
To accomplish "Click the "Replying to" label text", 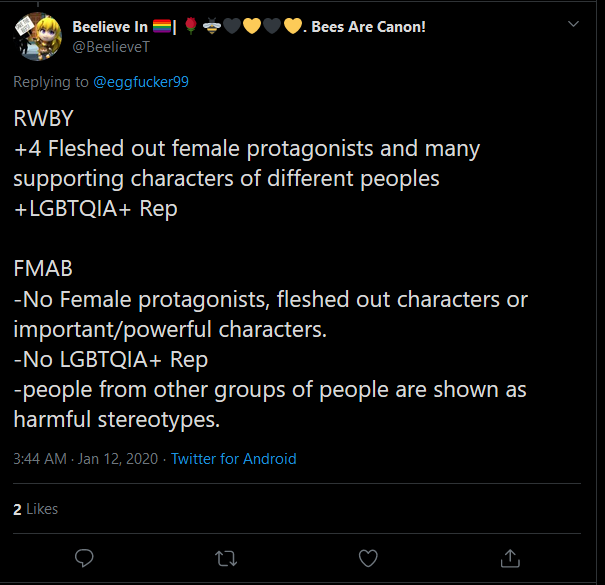I will pos(51,82).
